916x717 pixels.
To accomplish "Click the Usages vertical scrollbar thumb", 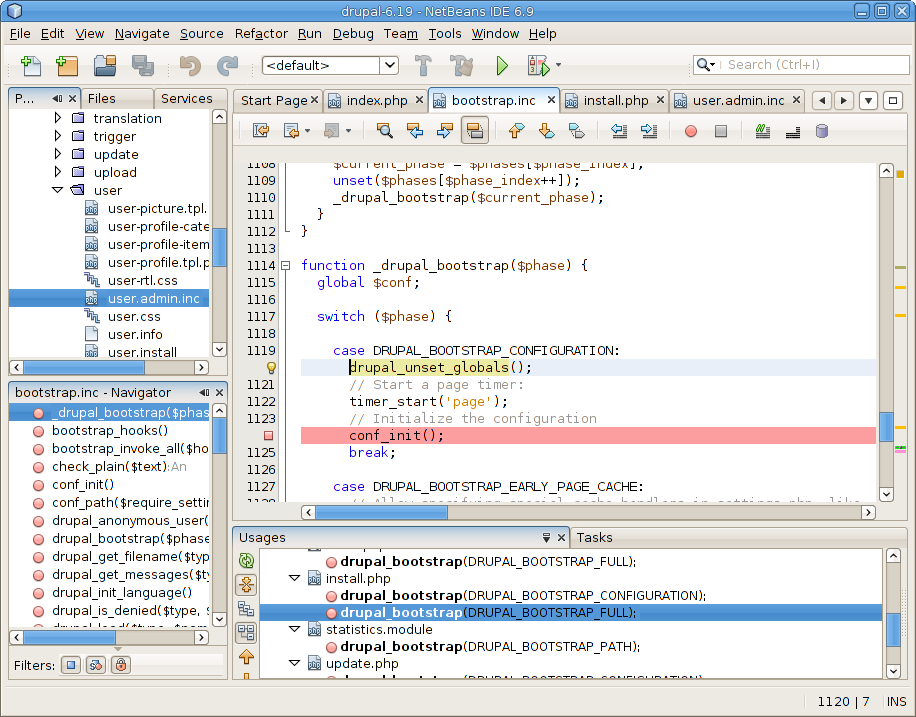I will click(893, 630).
